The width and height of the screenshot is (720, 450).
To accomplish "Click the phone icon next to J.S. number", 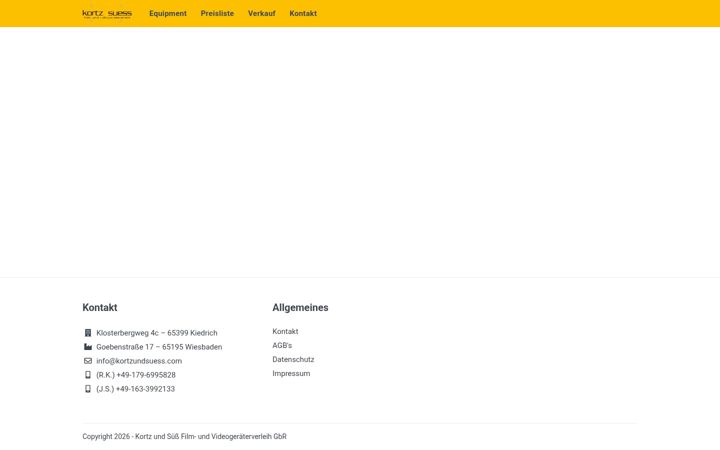I will [x=88, y=389].
